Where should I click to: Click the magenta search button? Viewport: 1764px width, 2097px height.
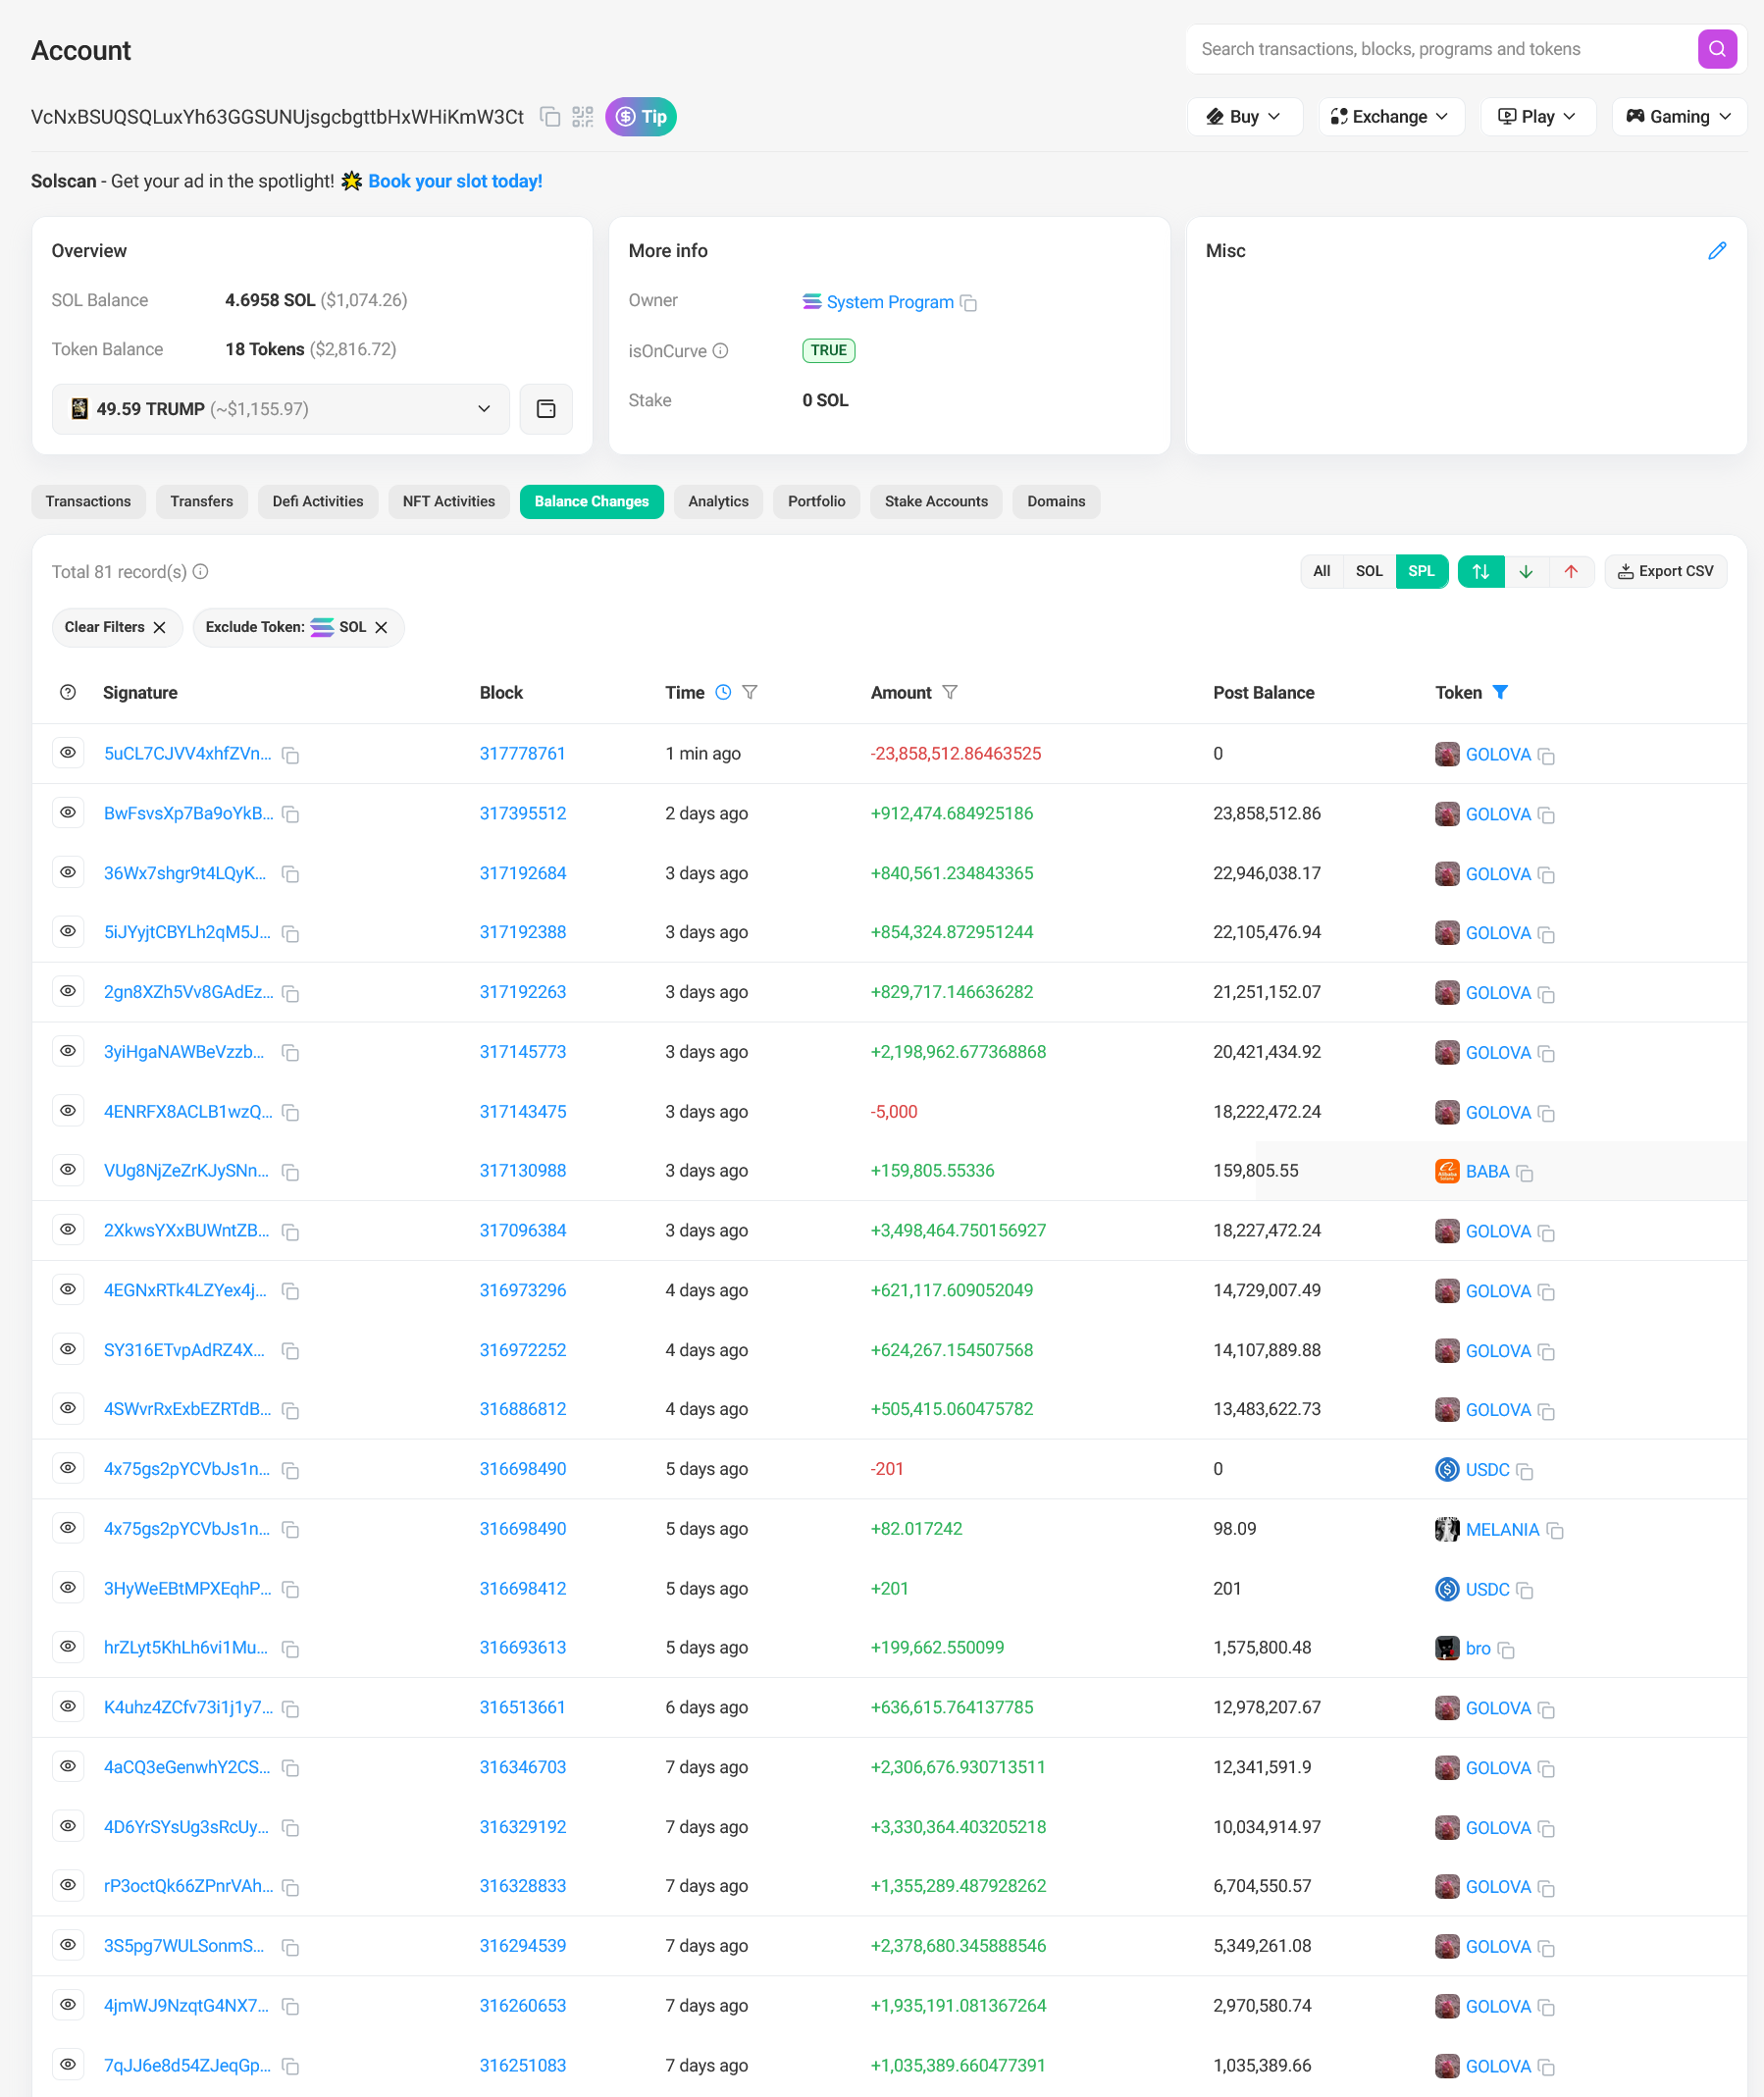1716,49
